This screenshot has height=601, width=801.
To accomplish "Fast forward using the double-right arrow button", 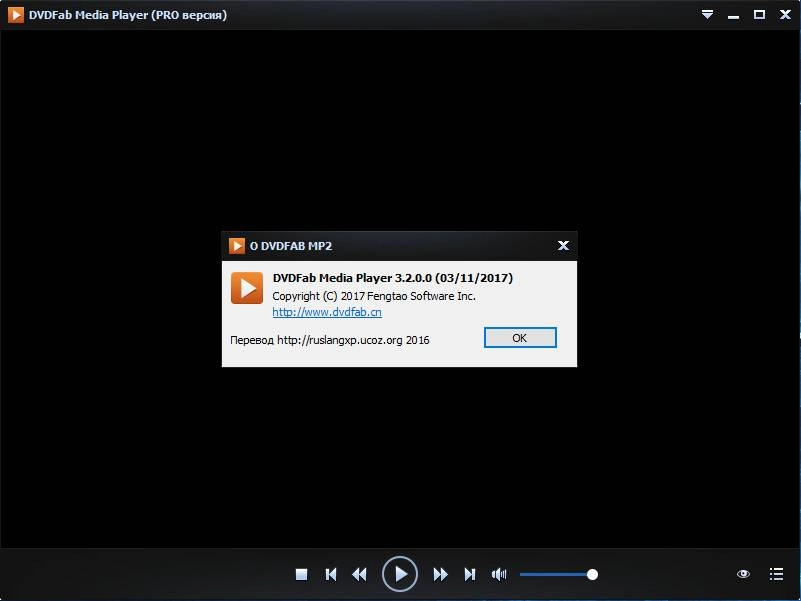I will pyautogui.click(x=440, y=574).
